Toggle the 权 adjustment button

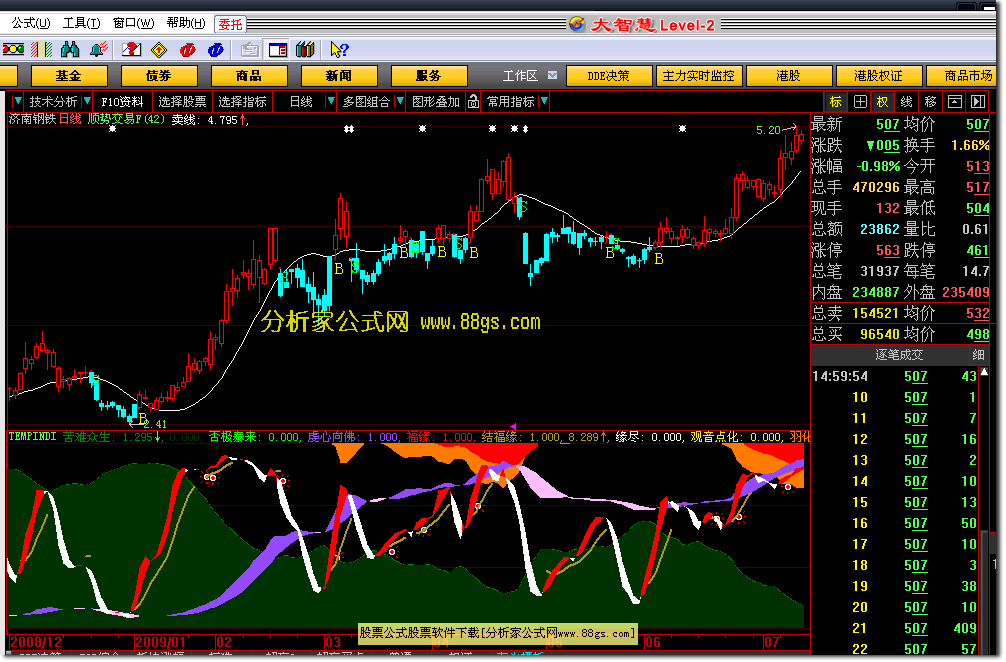[x=883, y=101]
